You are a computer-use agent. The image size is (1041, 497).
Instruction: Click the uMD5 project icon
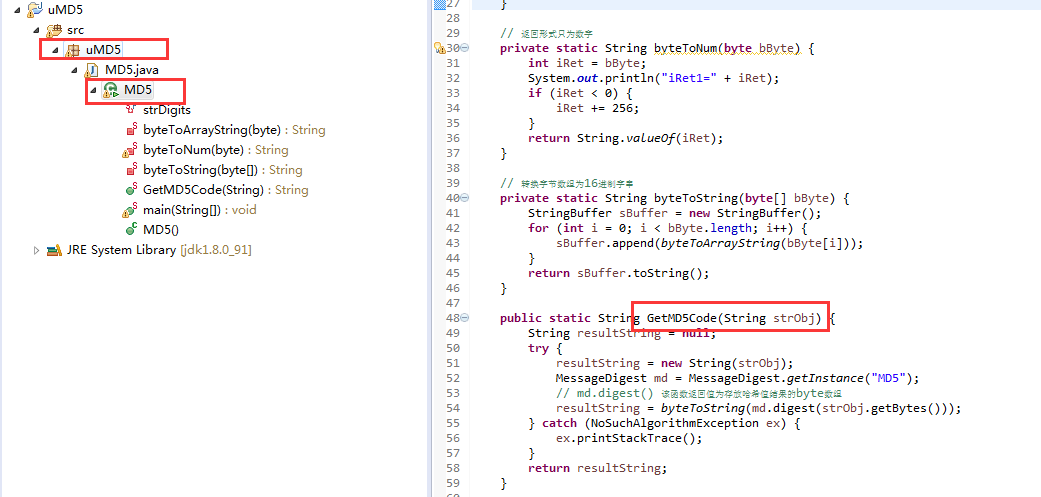[x=35, y=10]
